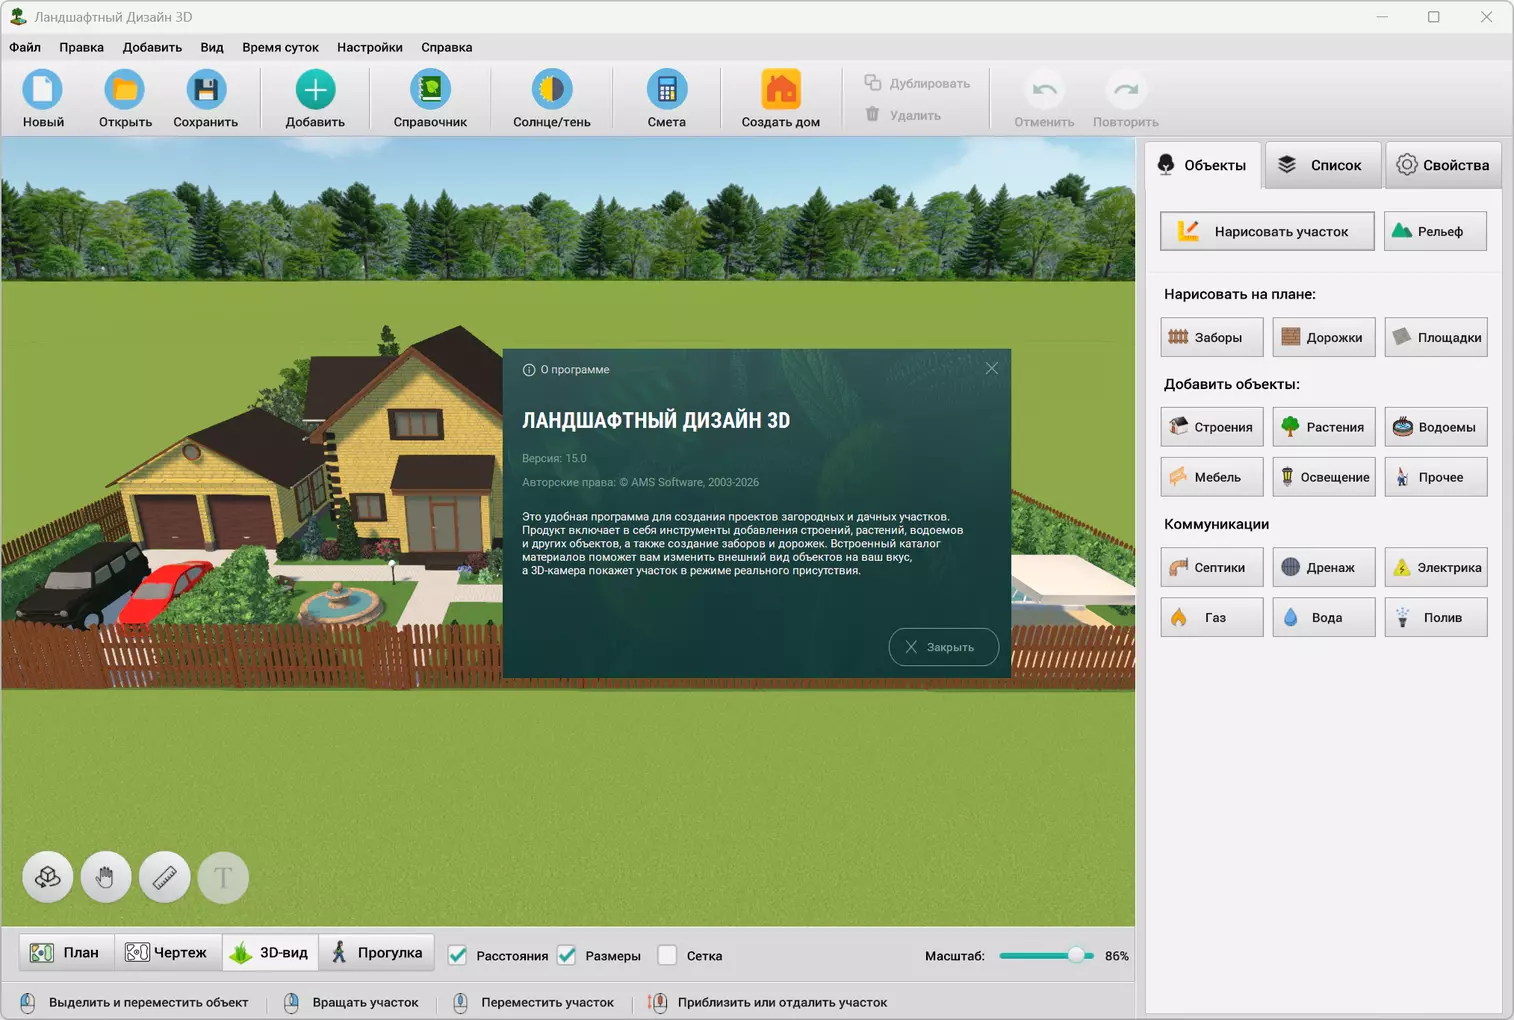Screen dimensions: 1514x1020
Task: Save the project with Сохранить
Action: (x=205, y=99)
